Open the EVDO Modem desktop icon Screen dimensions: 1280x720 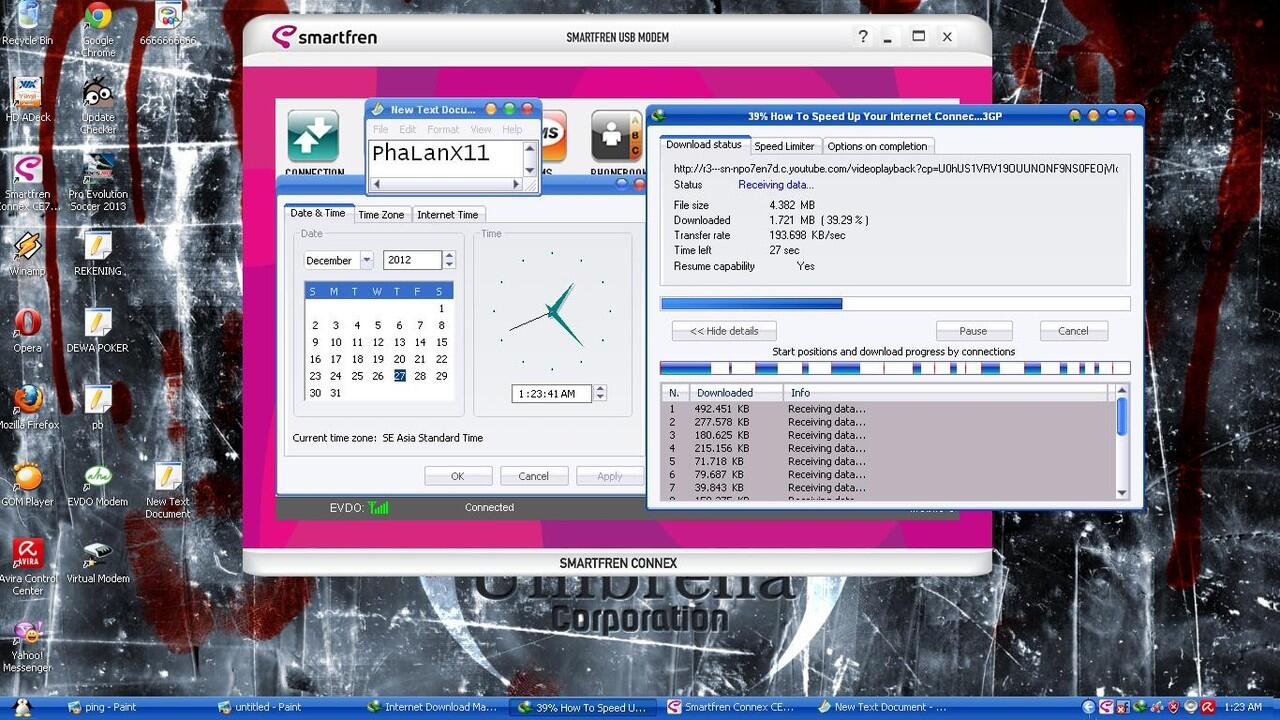point(98,484)
